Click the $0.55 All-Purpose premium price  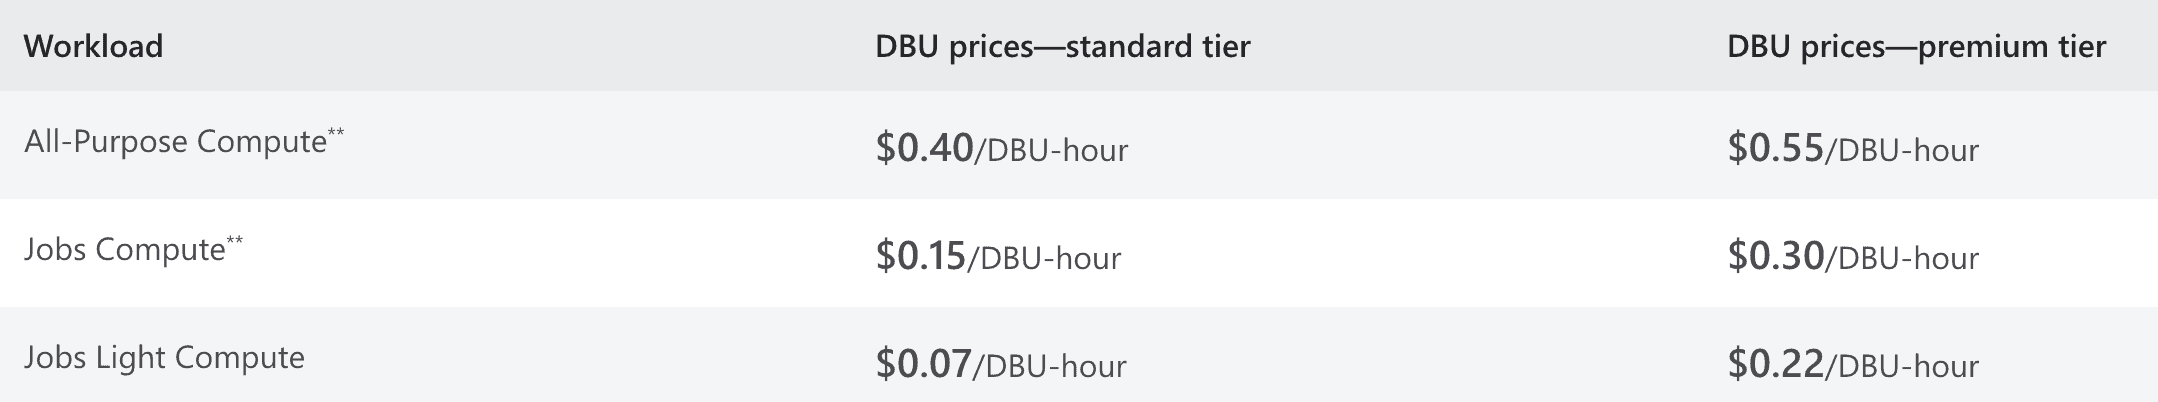1776,148
